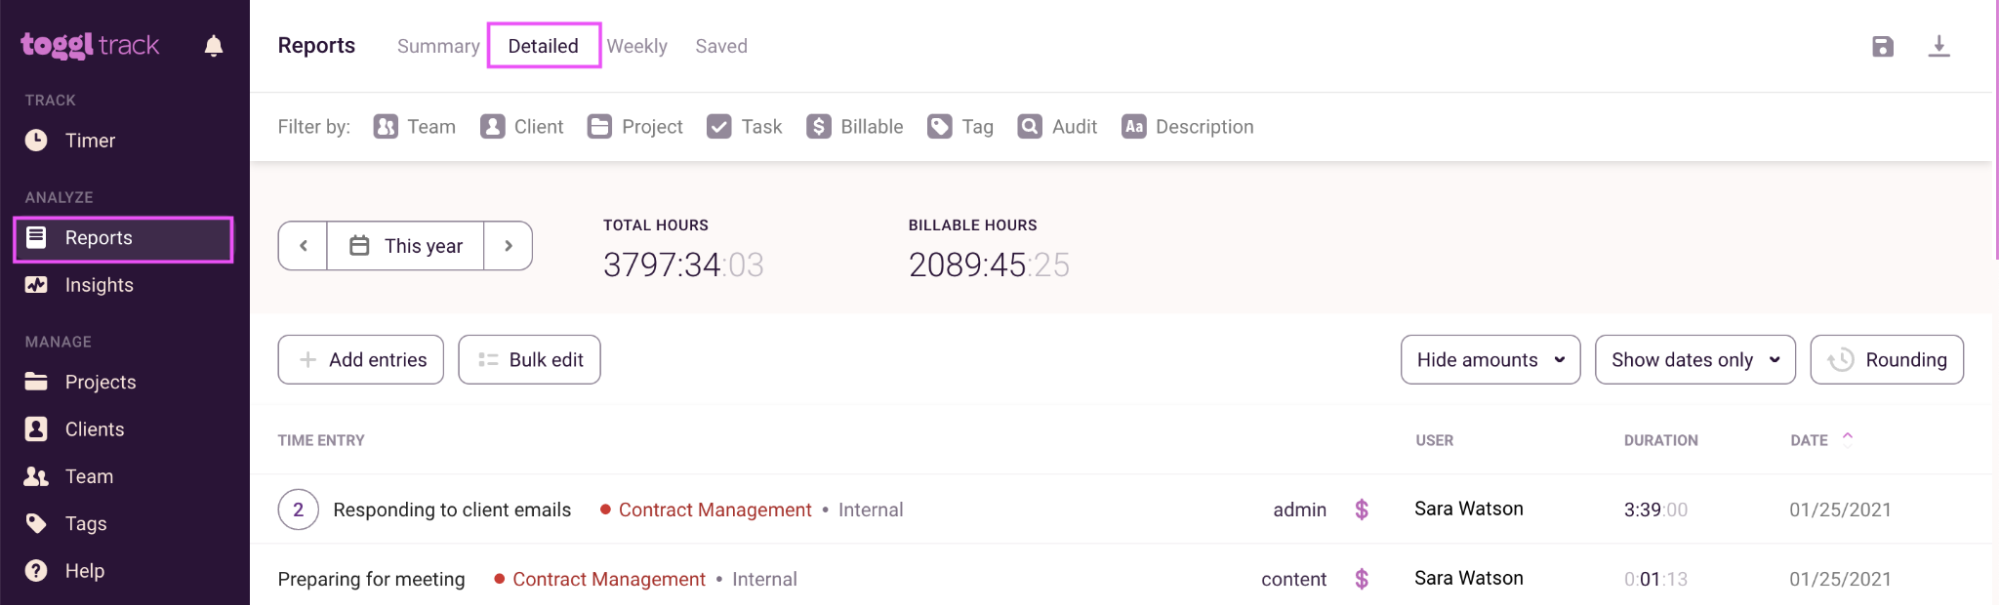Toggle the Billable filter

[x=854, y=126]
